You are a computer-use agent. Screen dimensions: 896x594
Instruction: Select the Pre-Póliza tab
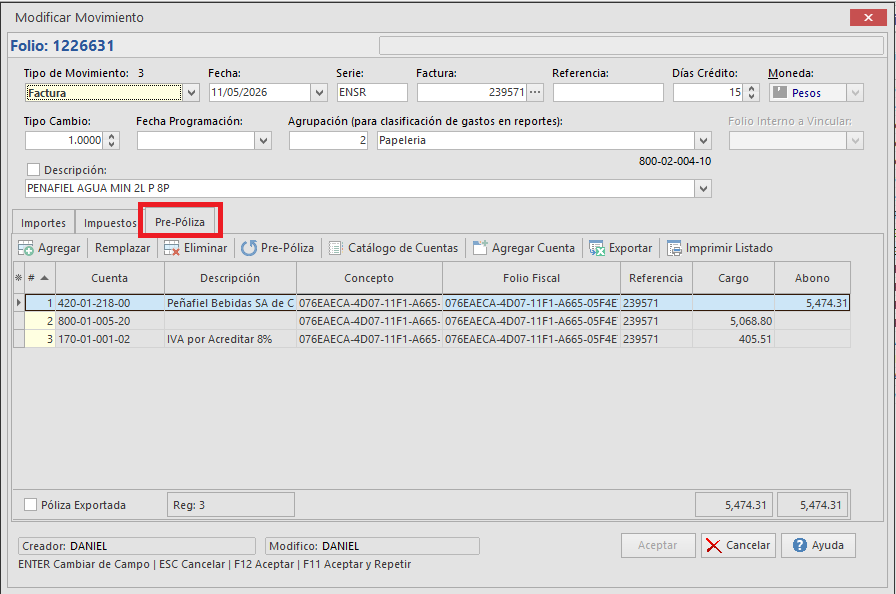[x=180, y=222]
